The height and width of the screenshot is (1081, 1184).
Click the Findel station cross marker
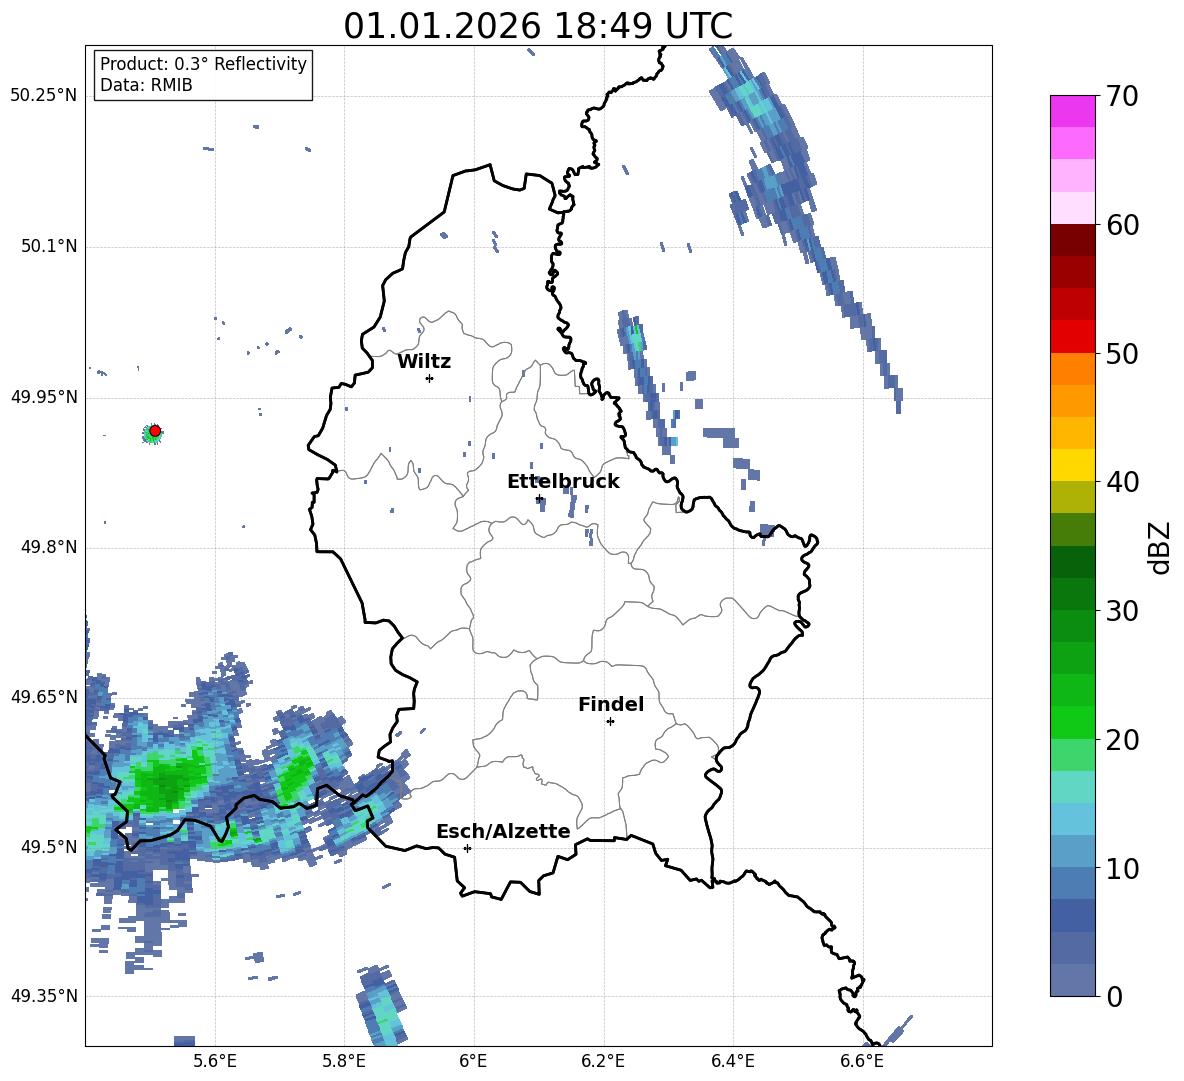pyautogui.click(x=610, y=722)
